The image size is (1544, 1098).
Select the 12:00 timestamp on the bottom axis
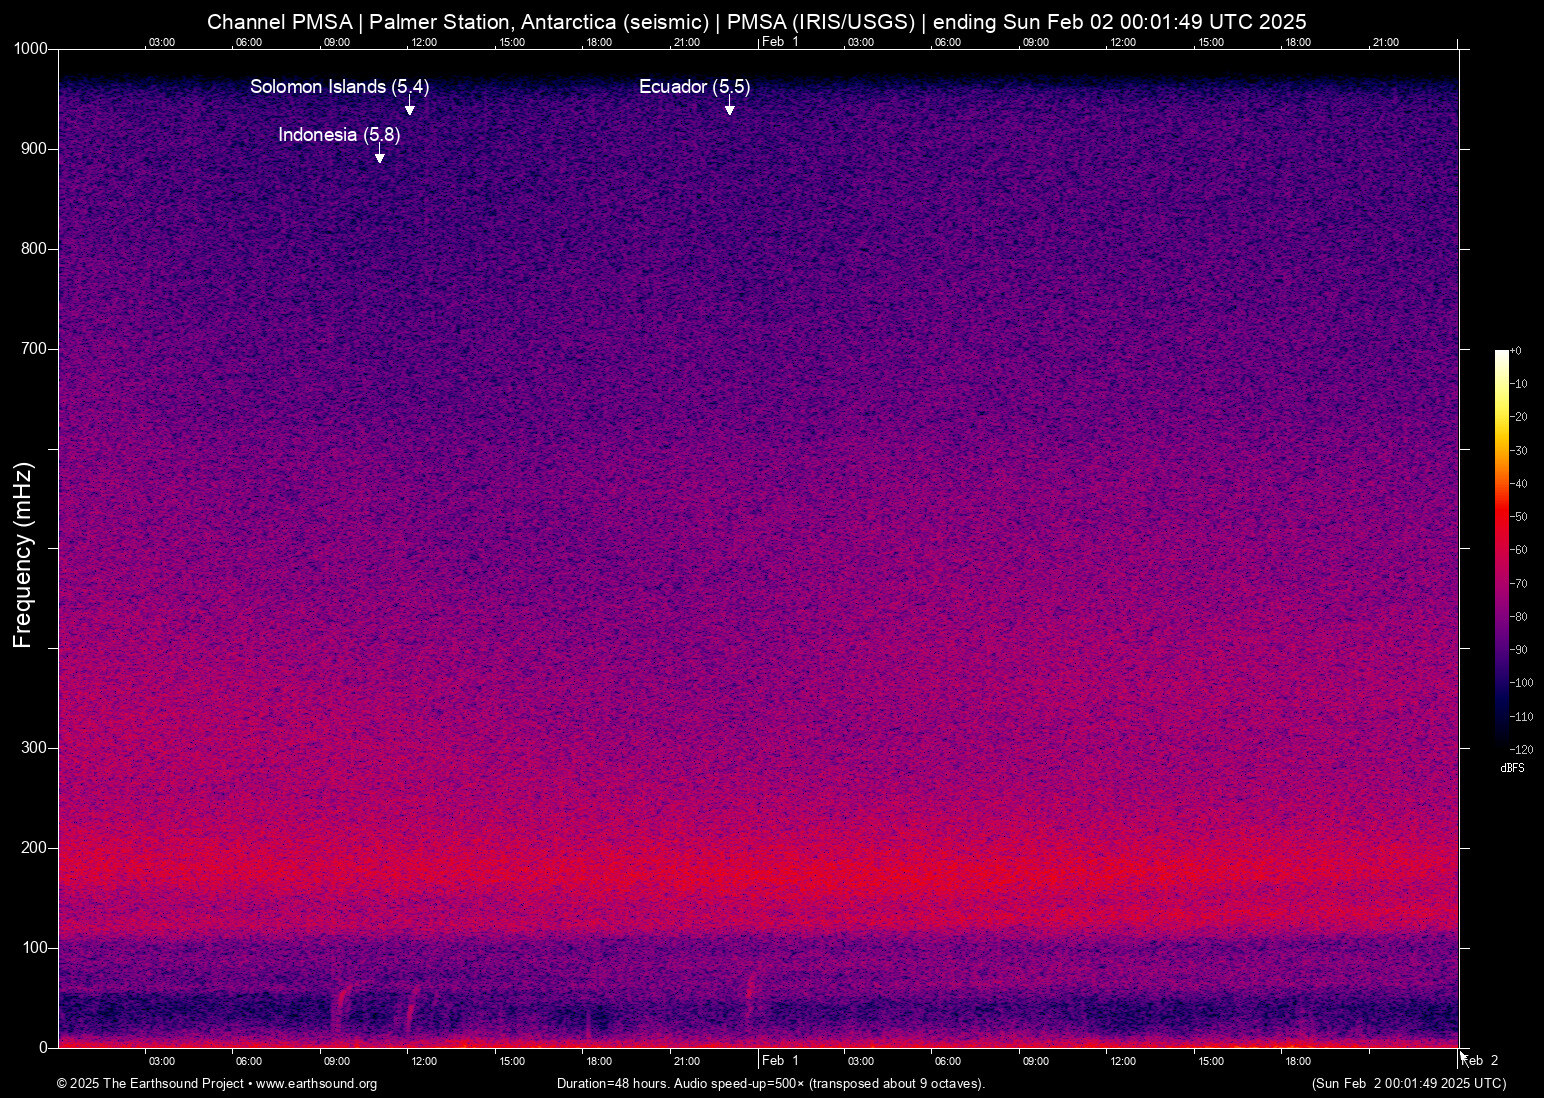click(424, 1061)
